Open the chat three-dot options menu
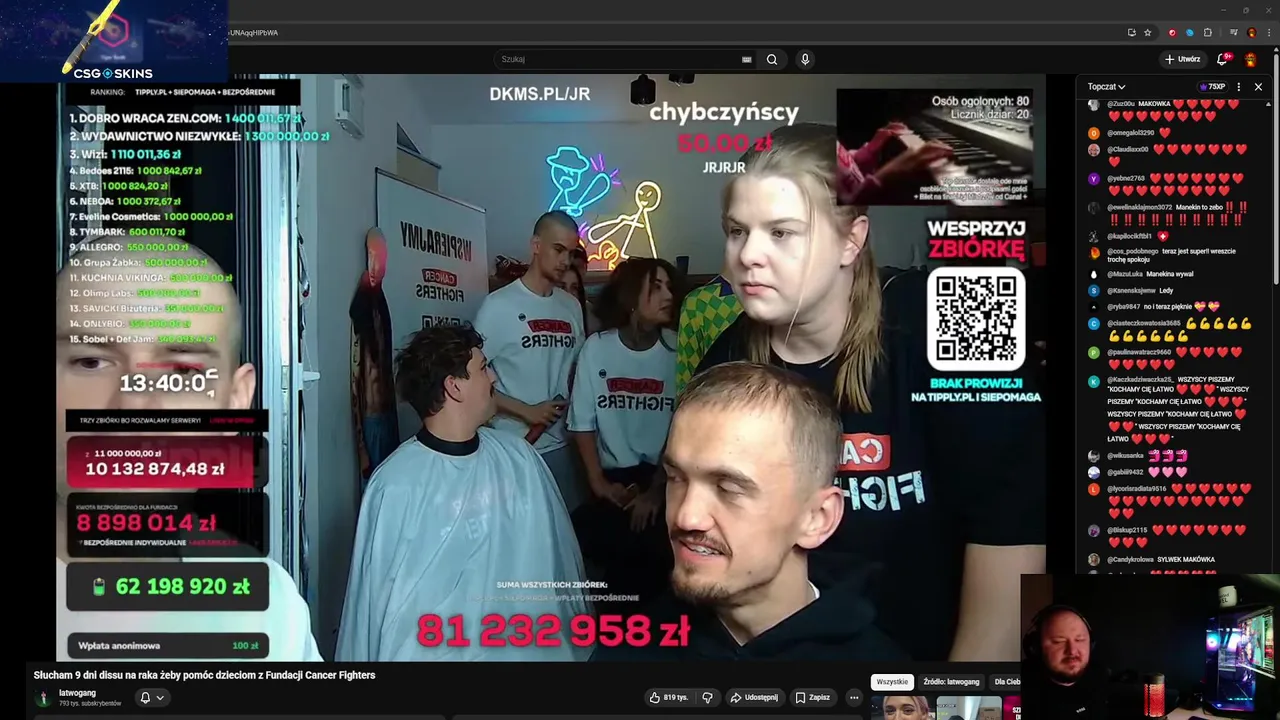 coord(1239,87)
